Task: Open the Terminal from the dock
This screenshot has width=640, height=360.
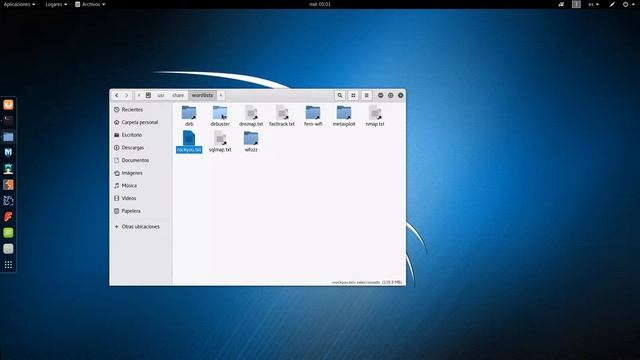Action: [x=8, y=120]
